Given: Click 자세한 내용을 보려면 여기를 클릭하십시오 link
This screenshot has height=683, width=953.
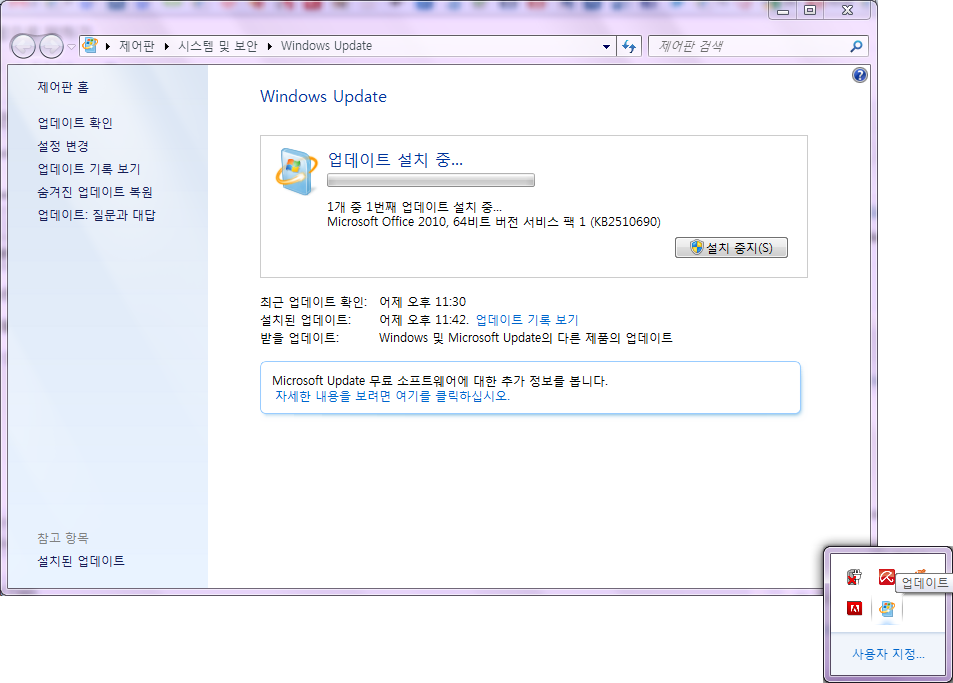Looking at the screenshot, I should pos(392,396).
